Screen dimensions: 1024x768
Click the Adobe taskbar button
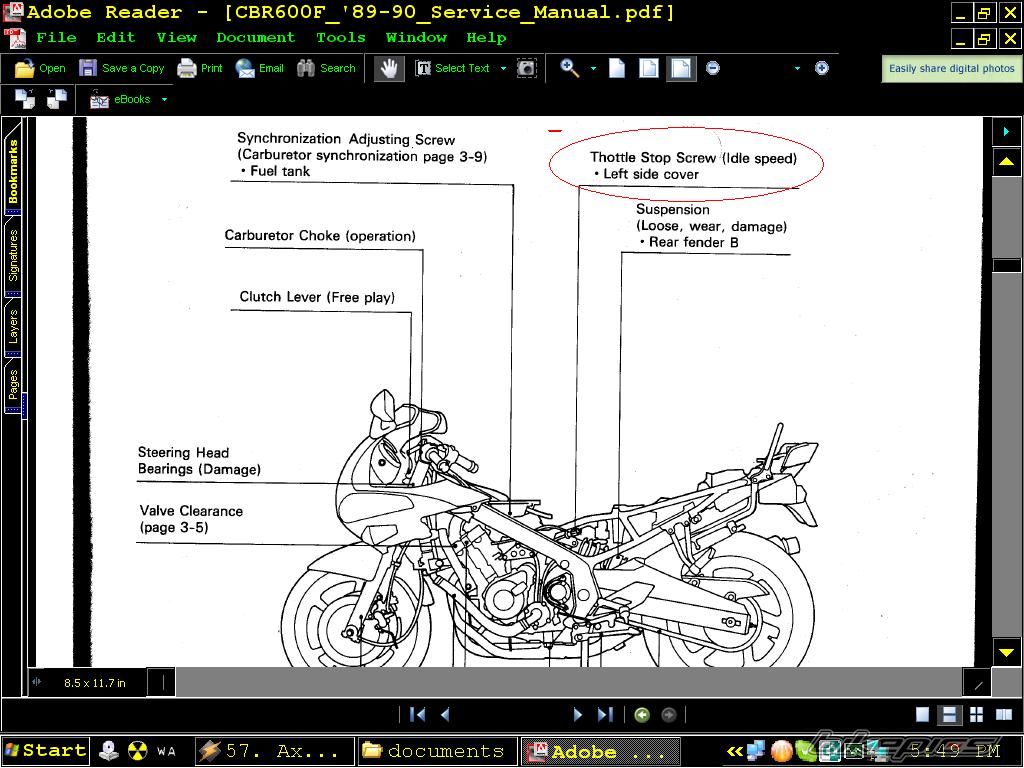(x=600, y=751)
